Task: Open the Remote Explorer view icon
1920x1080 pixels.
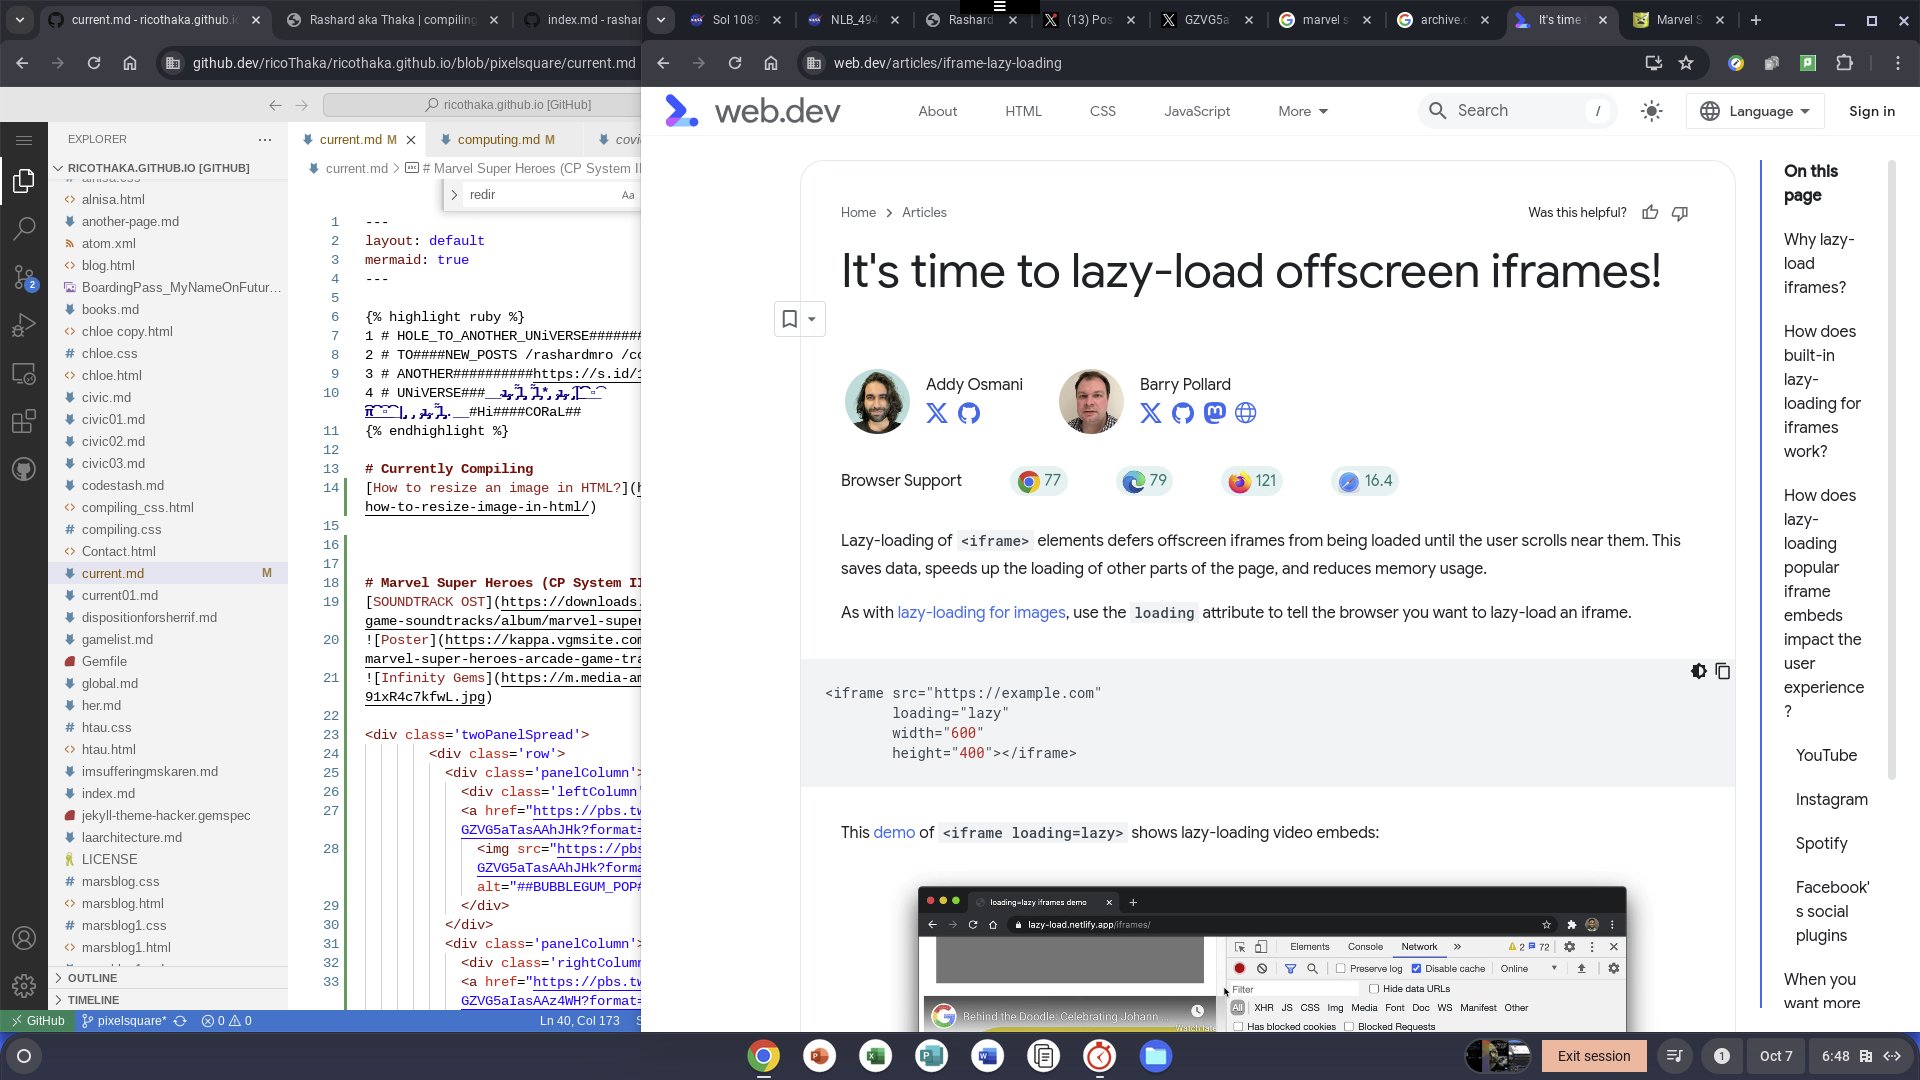Action: tap(24, 374)
